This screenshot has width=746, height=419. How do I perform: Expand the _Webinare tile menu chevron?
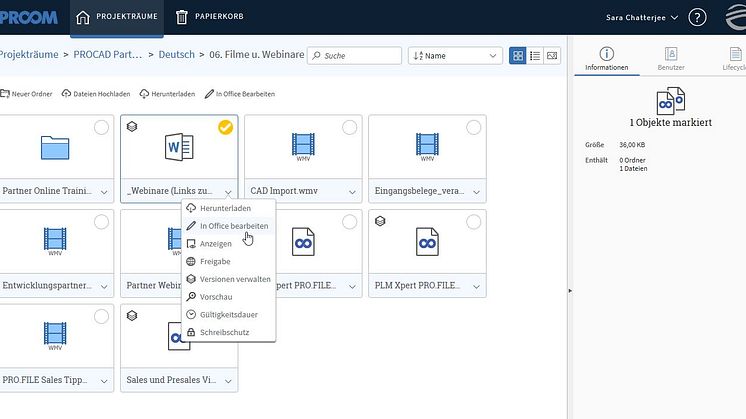click(228, 192)
